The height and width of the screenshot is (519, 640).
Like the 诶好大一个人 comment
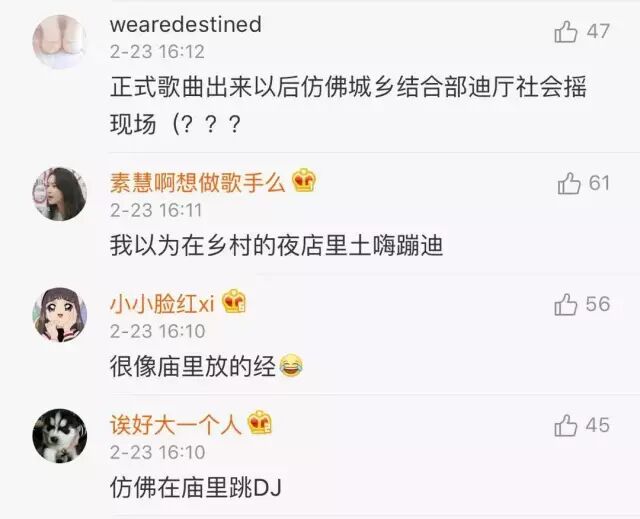[x=566, y=426]
